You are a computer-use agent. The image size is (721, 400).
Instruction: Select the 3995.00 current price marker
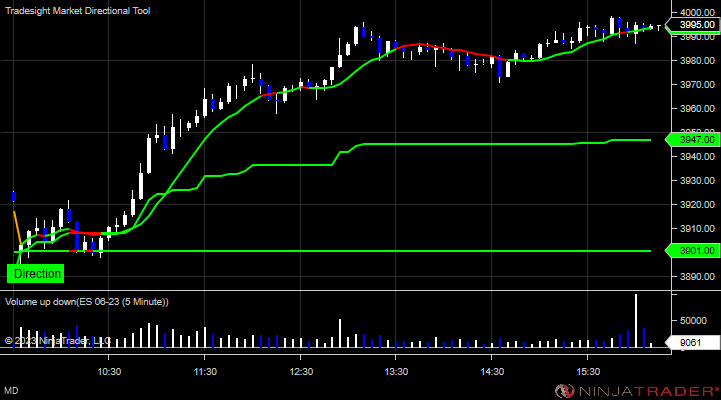(694, 24)
